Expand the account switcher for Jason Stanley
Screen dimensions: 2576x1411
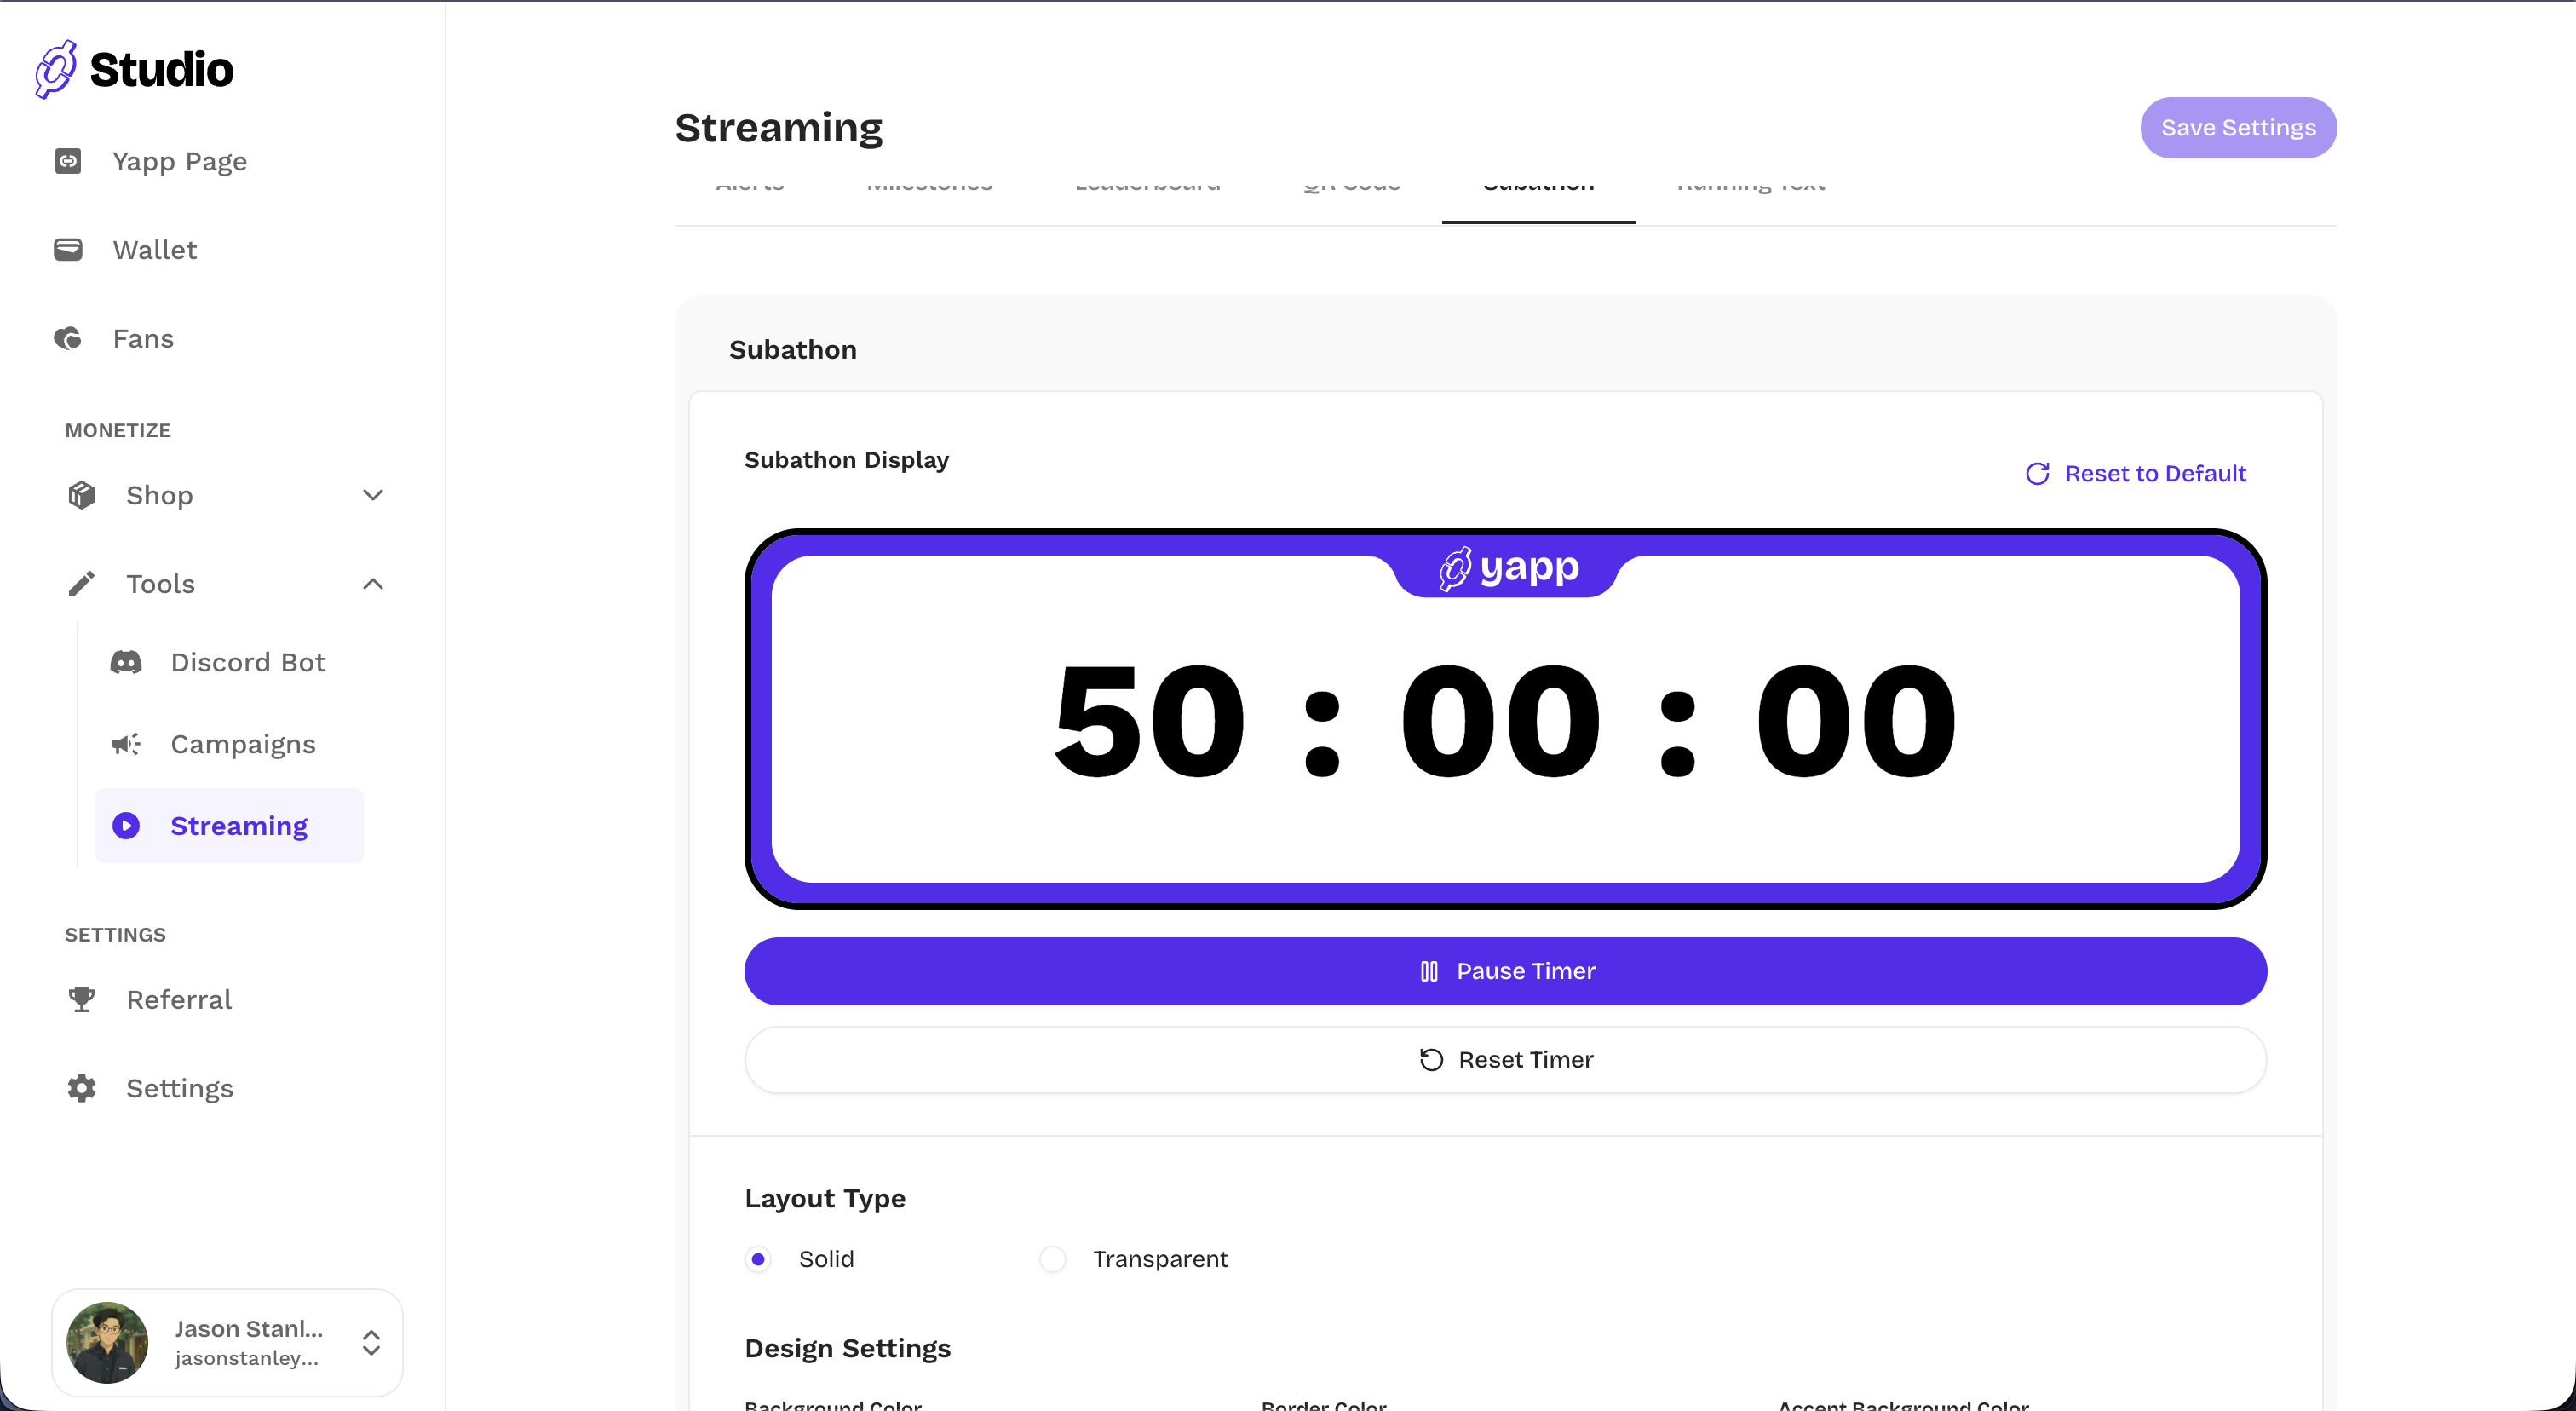coord(371,1343)
